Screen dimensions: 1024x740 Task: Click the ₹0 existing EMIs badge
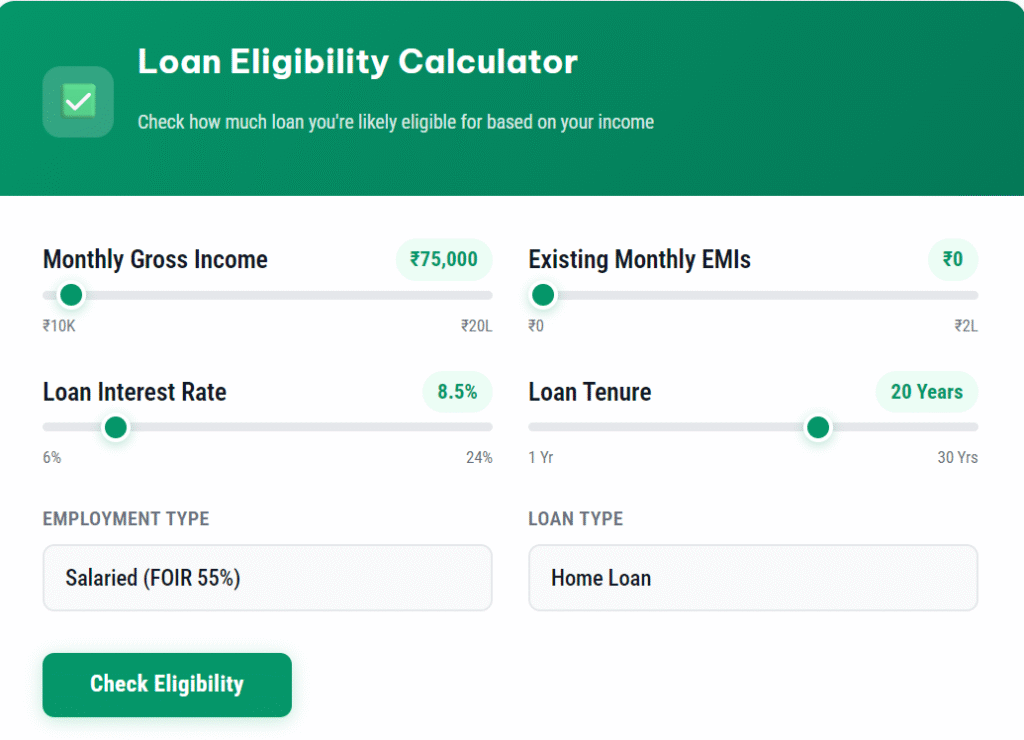coord(952,259)
